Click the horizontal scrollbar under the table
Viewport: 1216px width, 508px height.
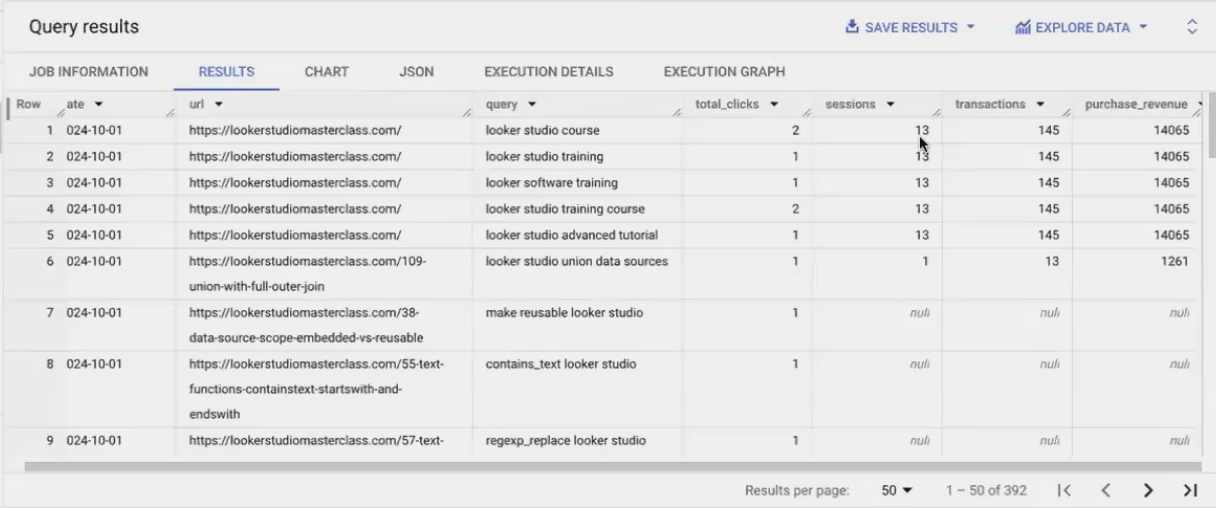point(612,466)
